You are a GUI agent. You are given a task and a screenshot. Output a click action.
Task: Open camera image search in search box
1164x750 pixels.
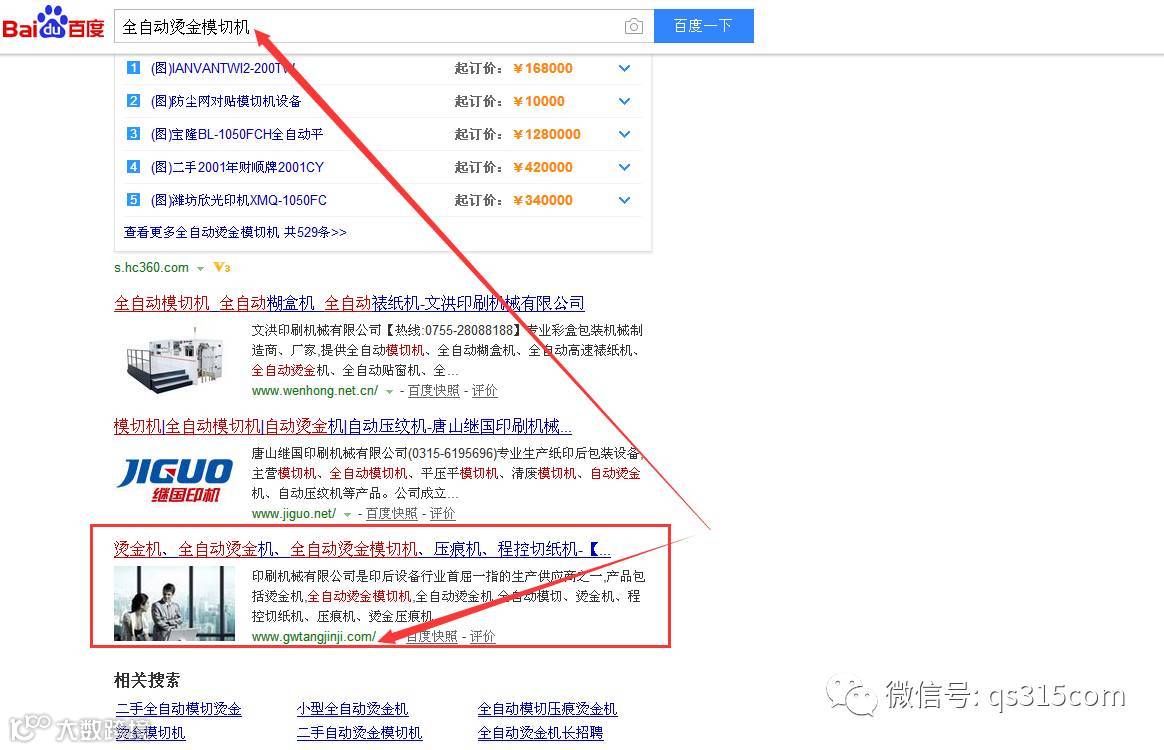633,27
